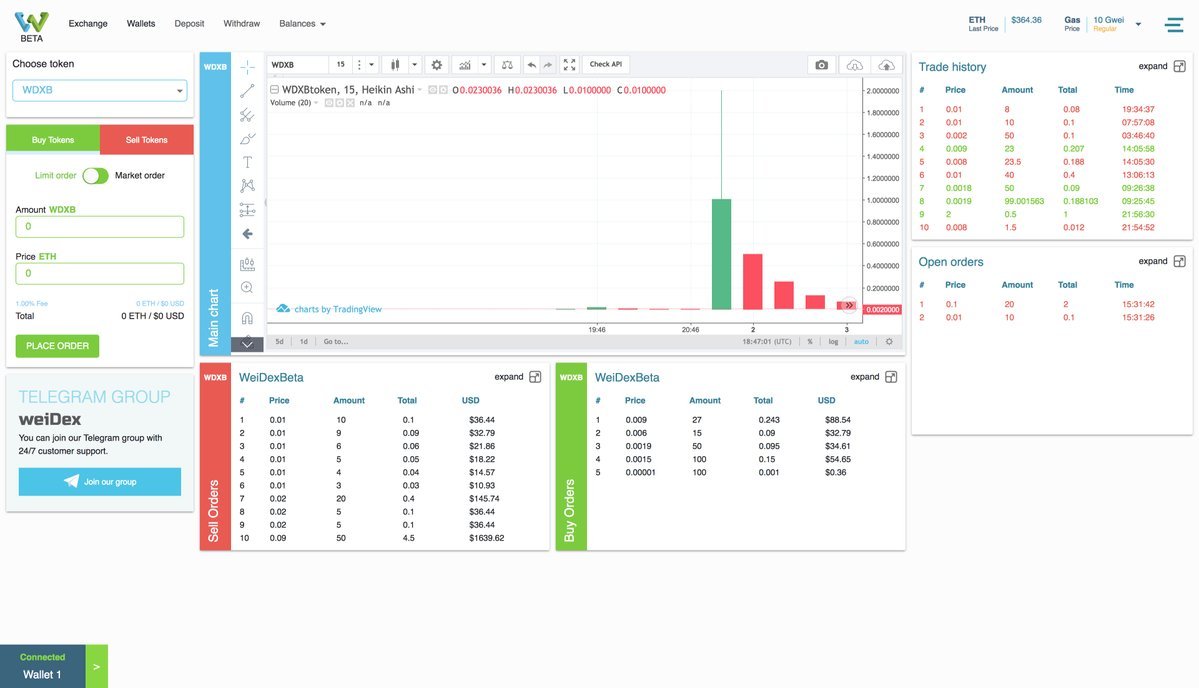Toggle auto scale on chart

[861, 342]
